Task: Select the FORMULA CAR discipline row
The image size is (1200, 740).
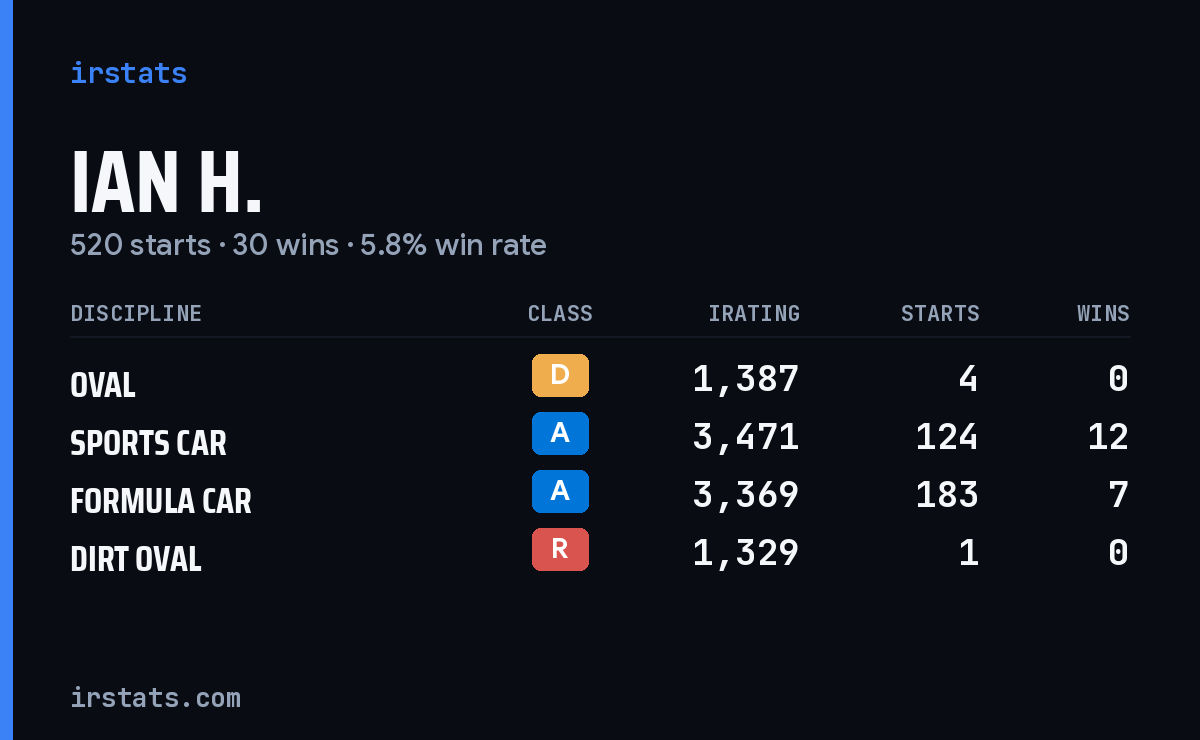Action: click(x=600, y=495)
